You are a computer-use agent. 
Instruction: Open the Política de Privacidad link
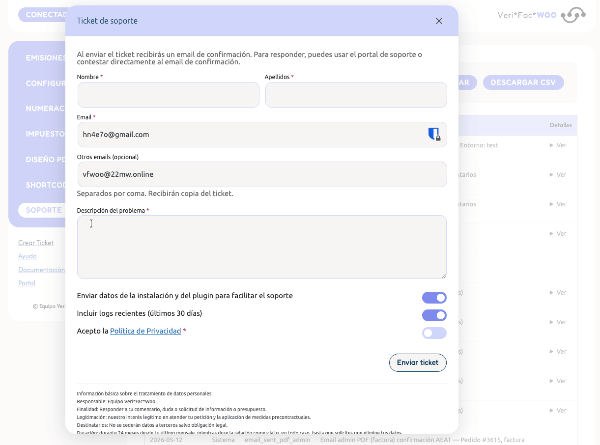(x=145, y=331)
